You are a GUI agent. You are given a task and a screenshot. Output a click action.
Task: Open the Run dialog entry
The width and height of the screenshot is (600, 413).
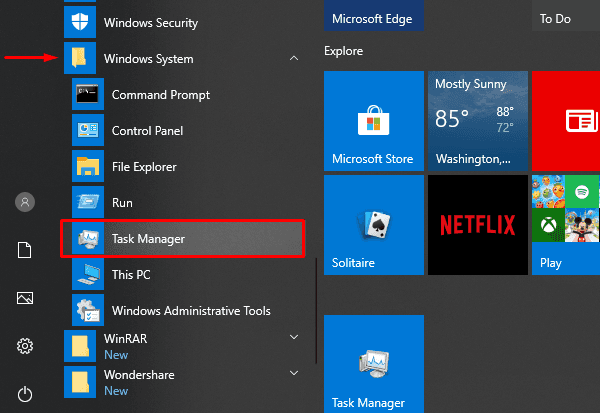122,203
